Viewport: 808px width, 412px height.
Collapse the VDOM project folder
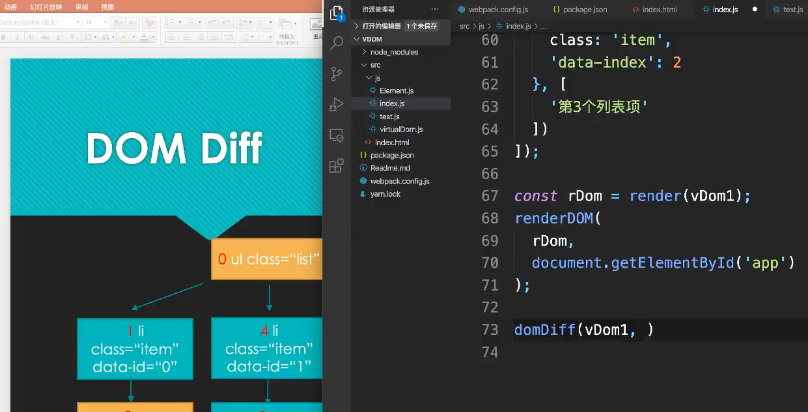pyautogui.click(x=400, y=39)
